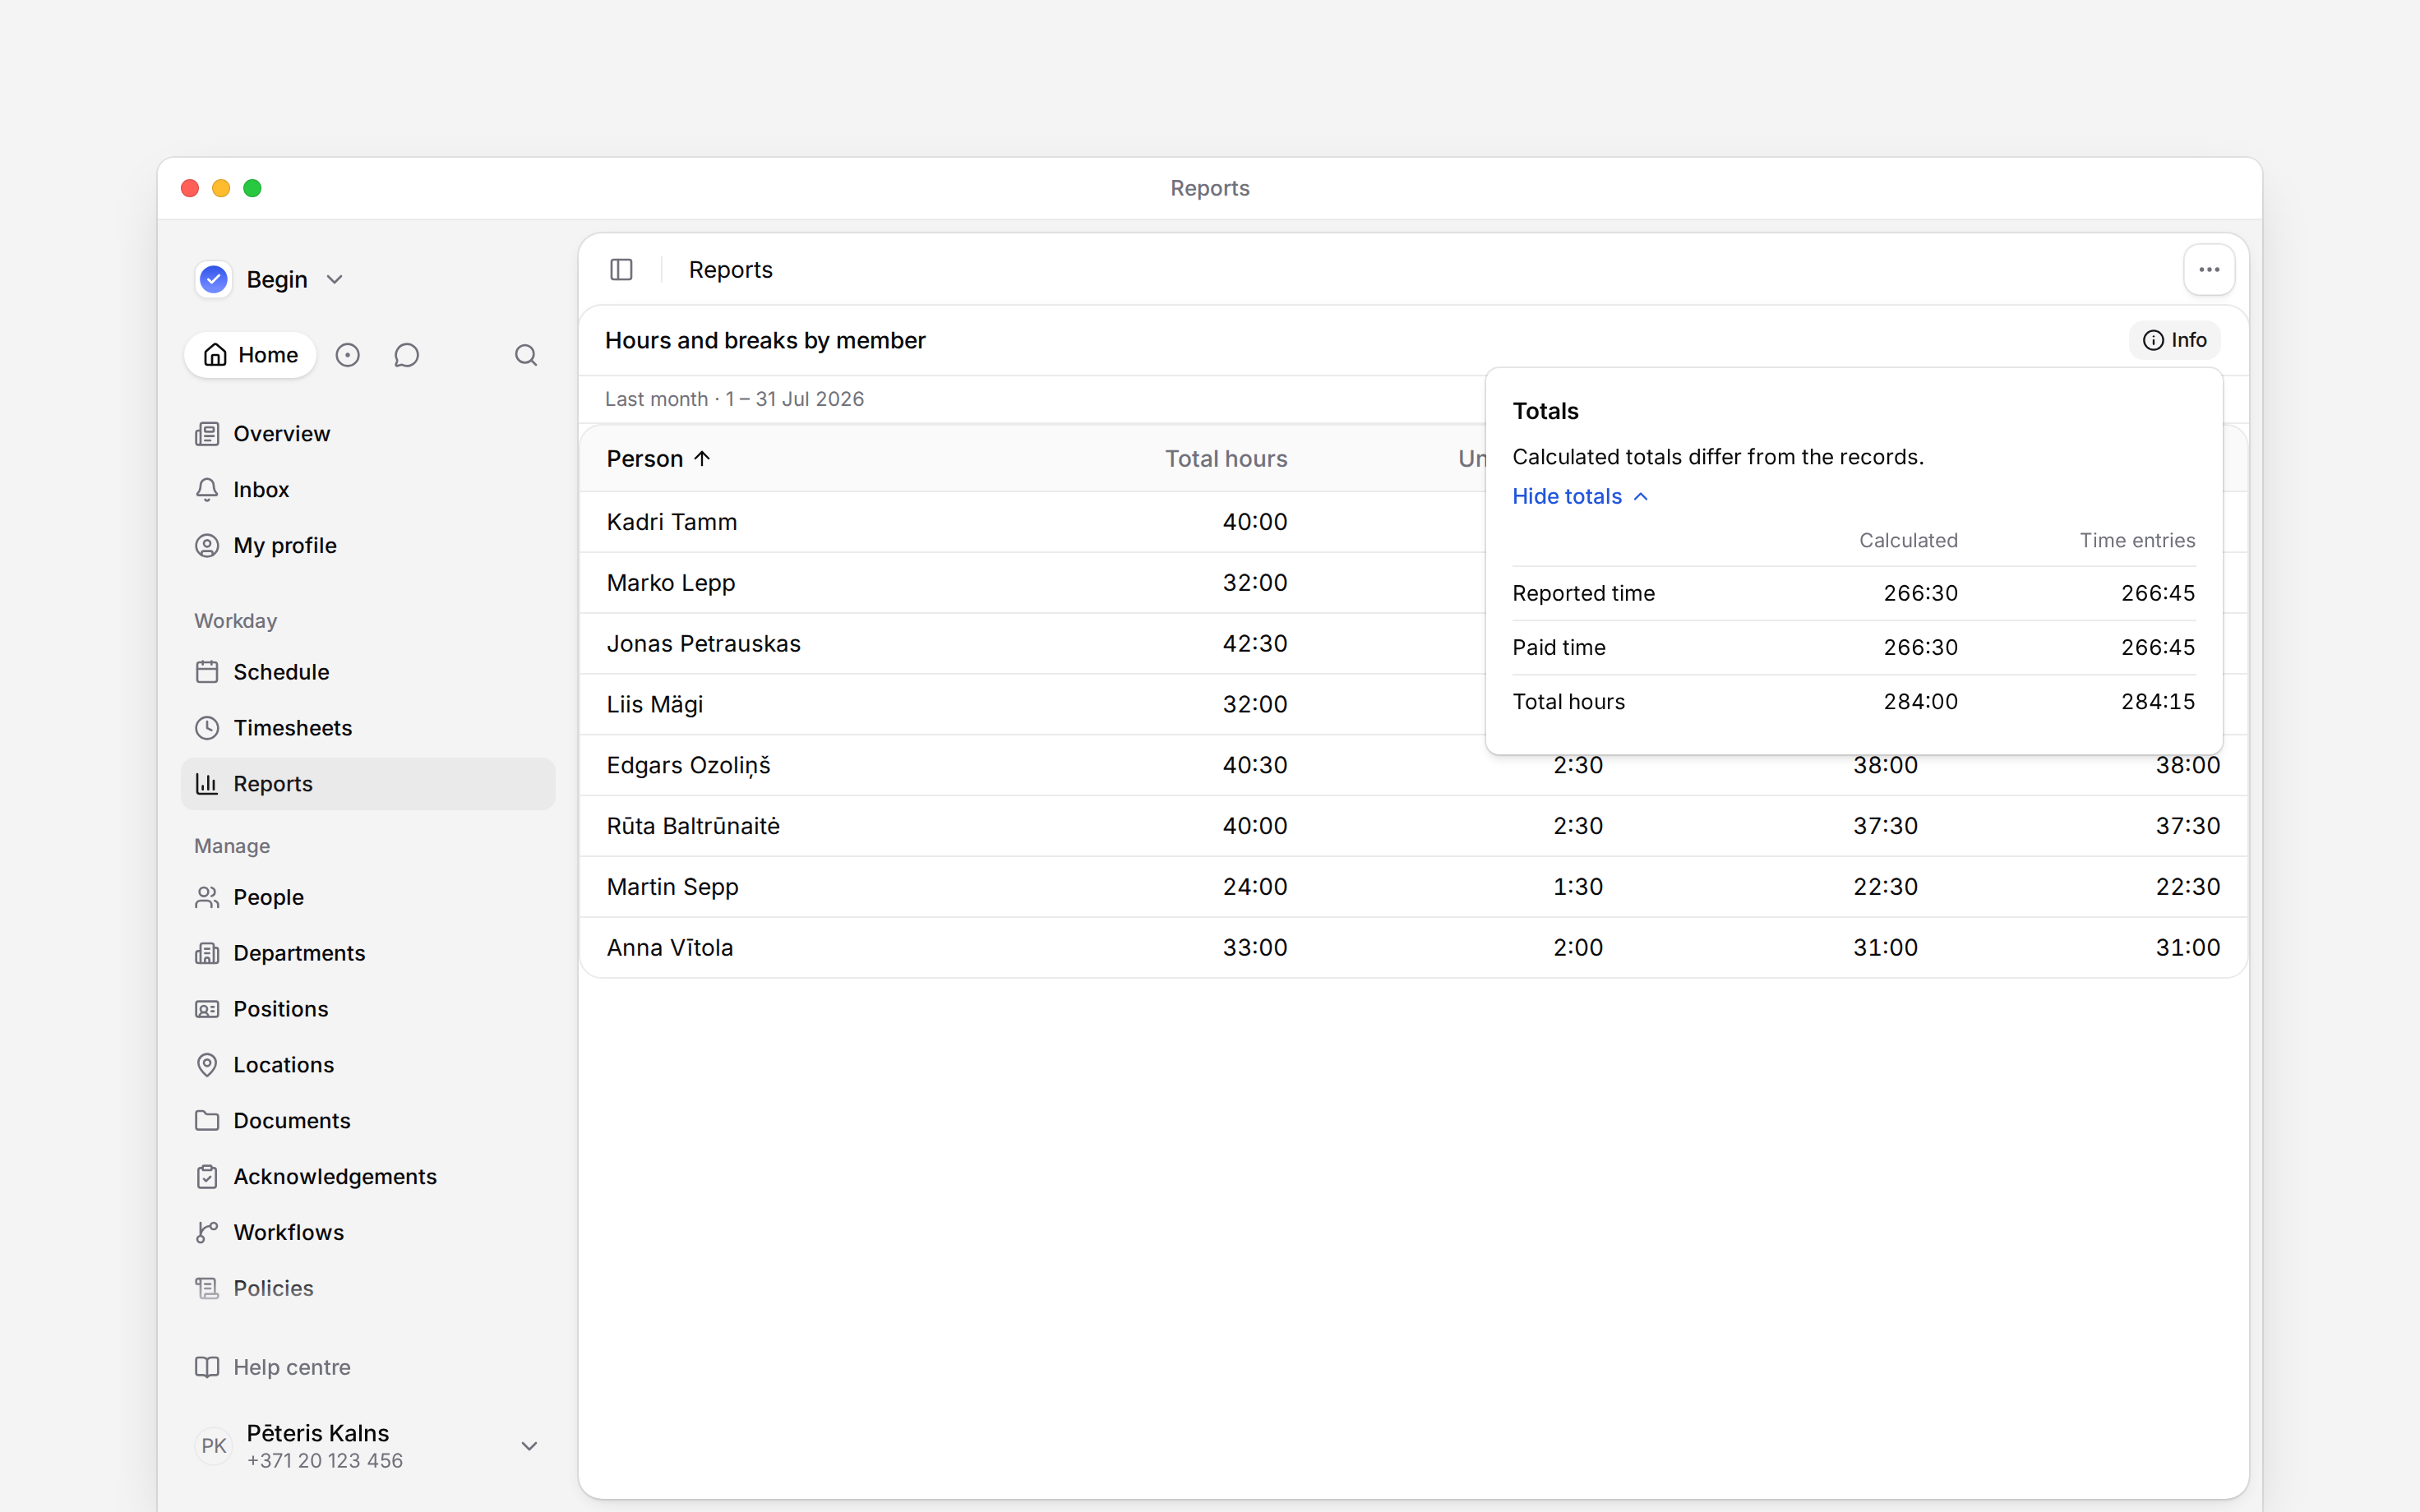This screenshot has width=2420, height=1512.
Task: Click the Reported time calculated value 266:30
Action: pyautogui.click(x=1920, y=594)
